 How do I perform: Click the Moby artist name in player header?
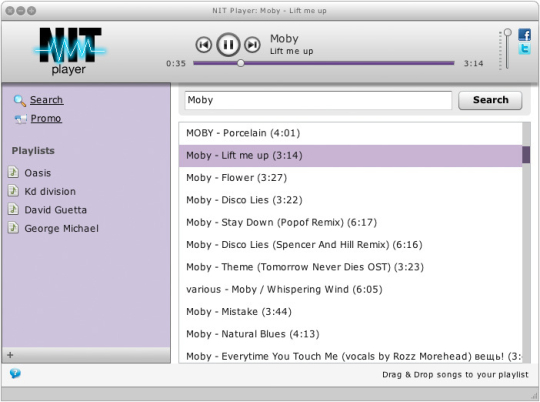point(284,39)
